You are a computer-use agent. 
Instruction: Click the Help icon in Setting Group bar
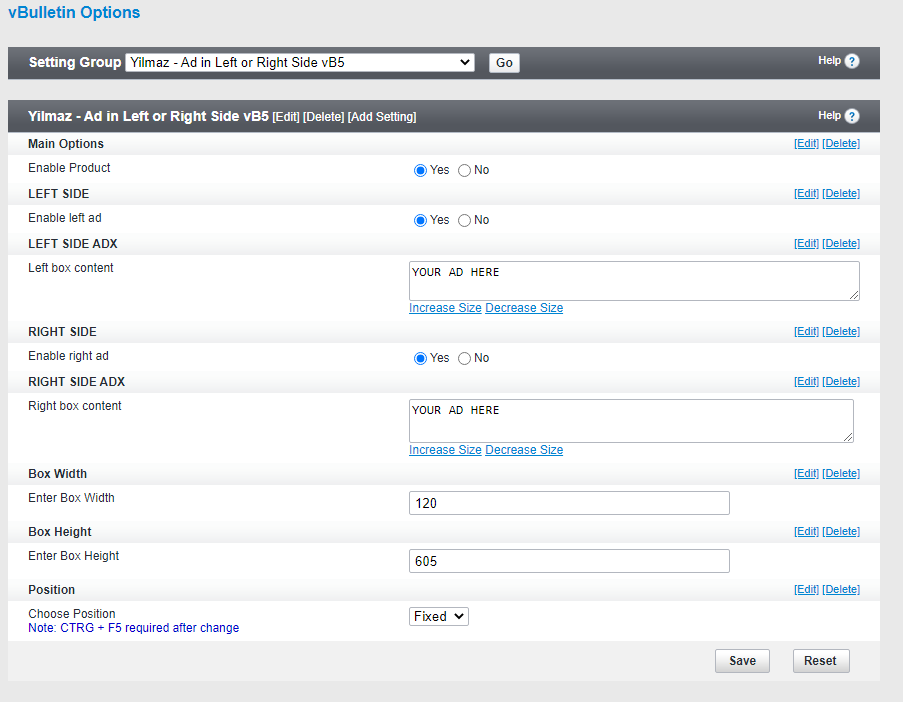[x=852, y=61]
